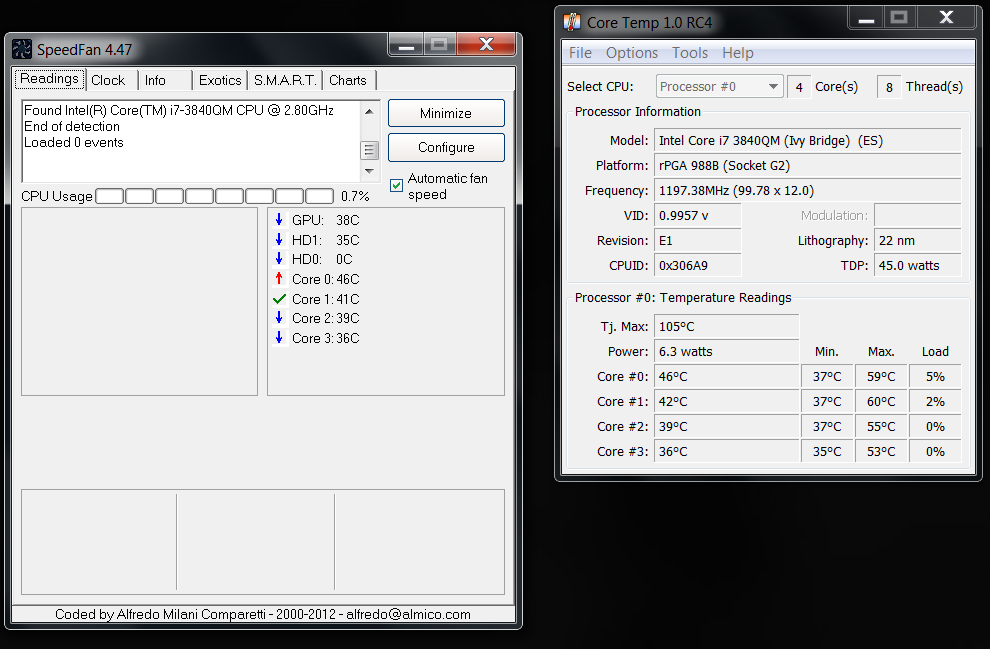Click the TDP value 45.0 watts
The height and width of the screenshot is (649, 990).
918,265
